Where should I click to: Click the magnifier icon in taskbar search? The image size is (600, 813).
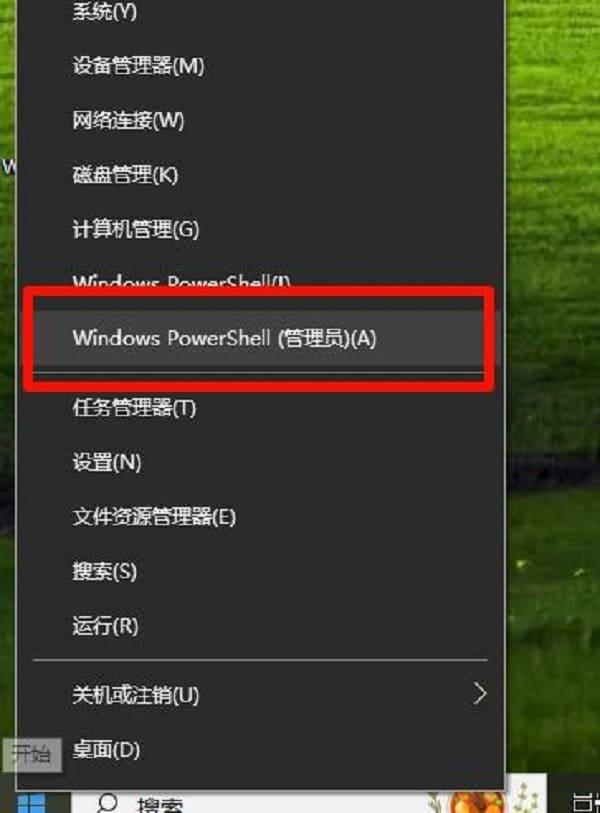(x=107, y=804)
